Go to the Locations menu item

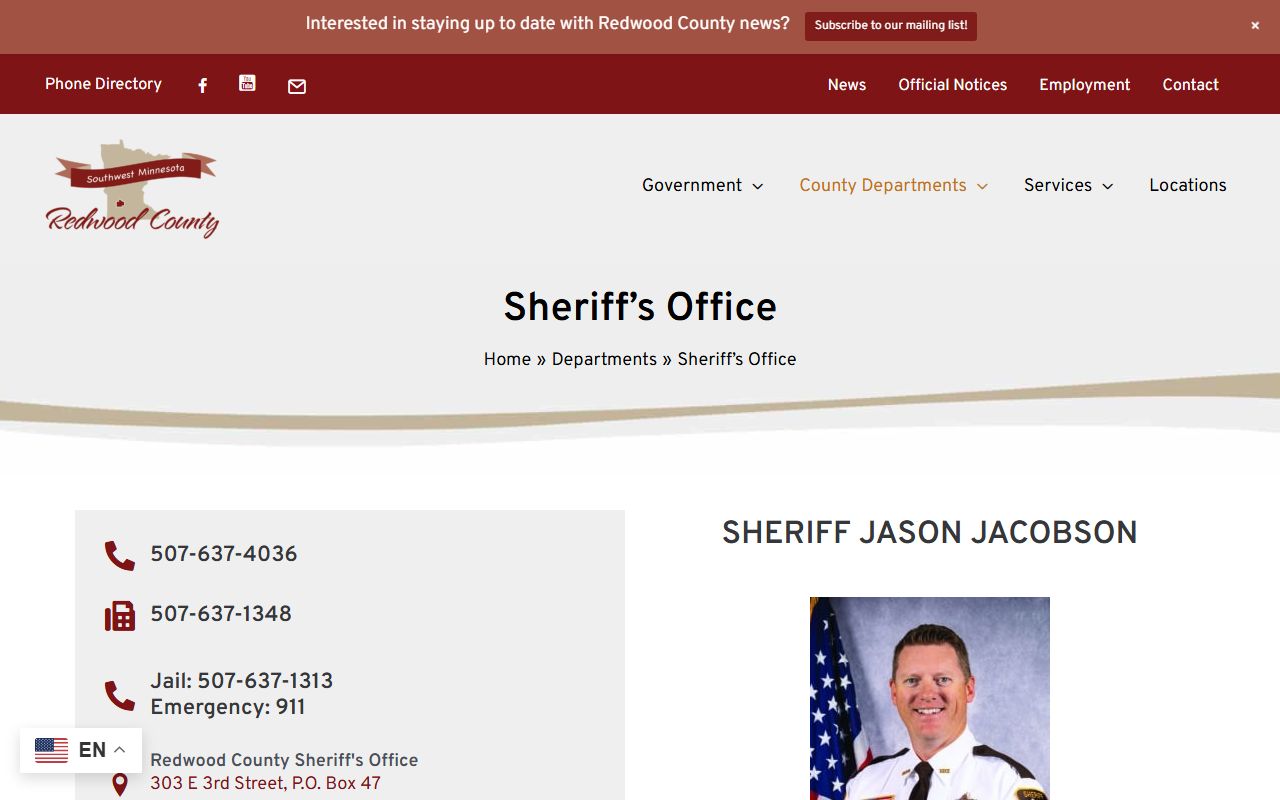1187,186
